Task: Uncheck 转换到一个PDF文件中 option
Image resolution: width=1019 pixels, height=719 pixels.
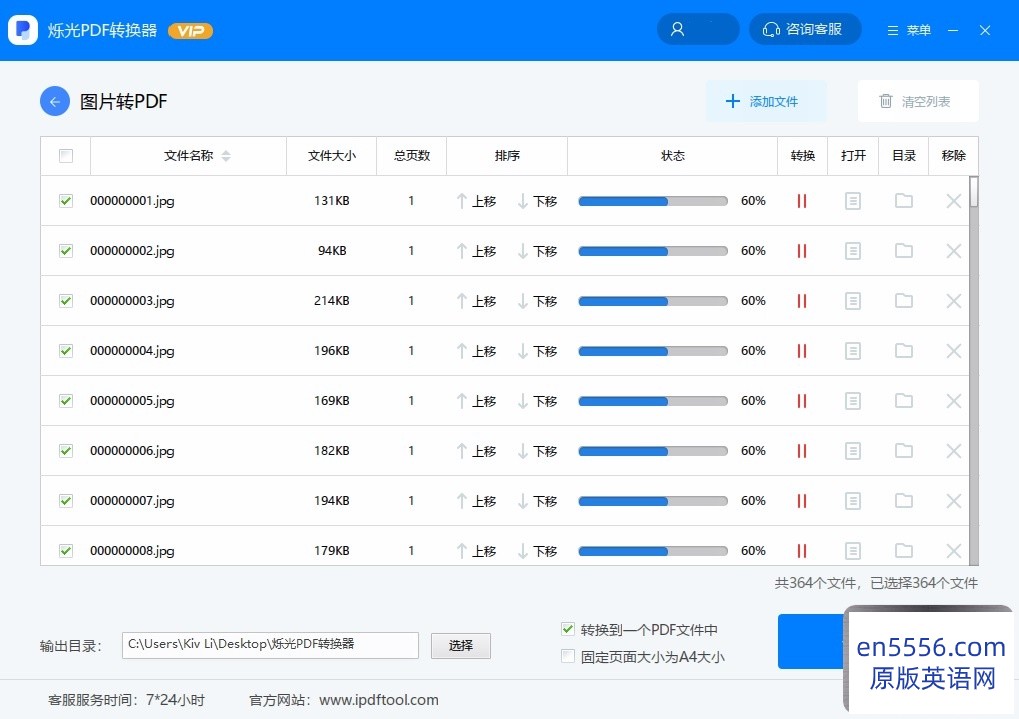Action: tap(568, 630)
